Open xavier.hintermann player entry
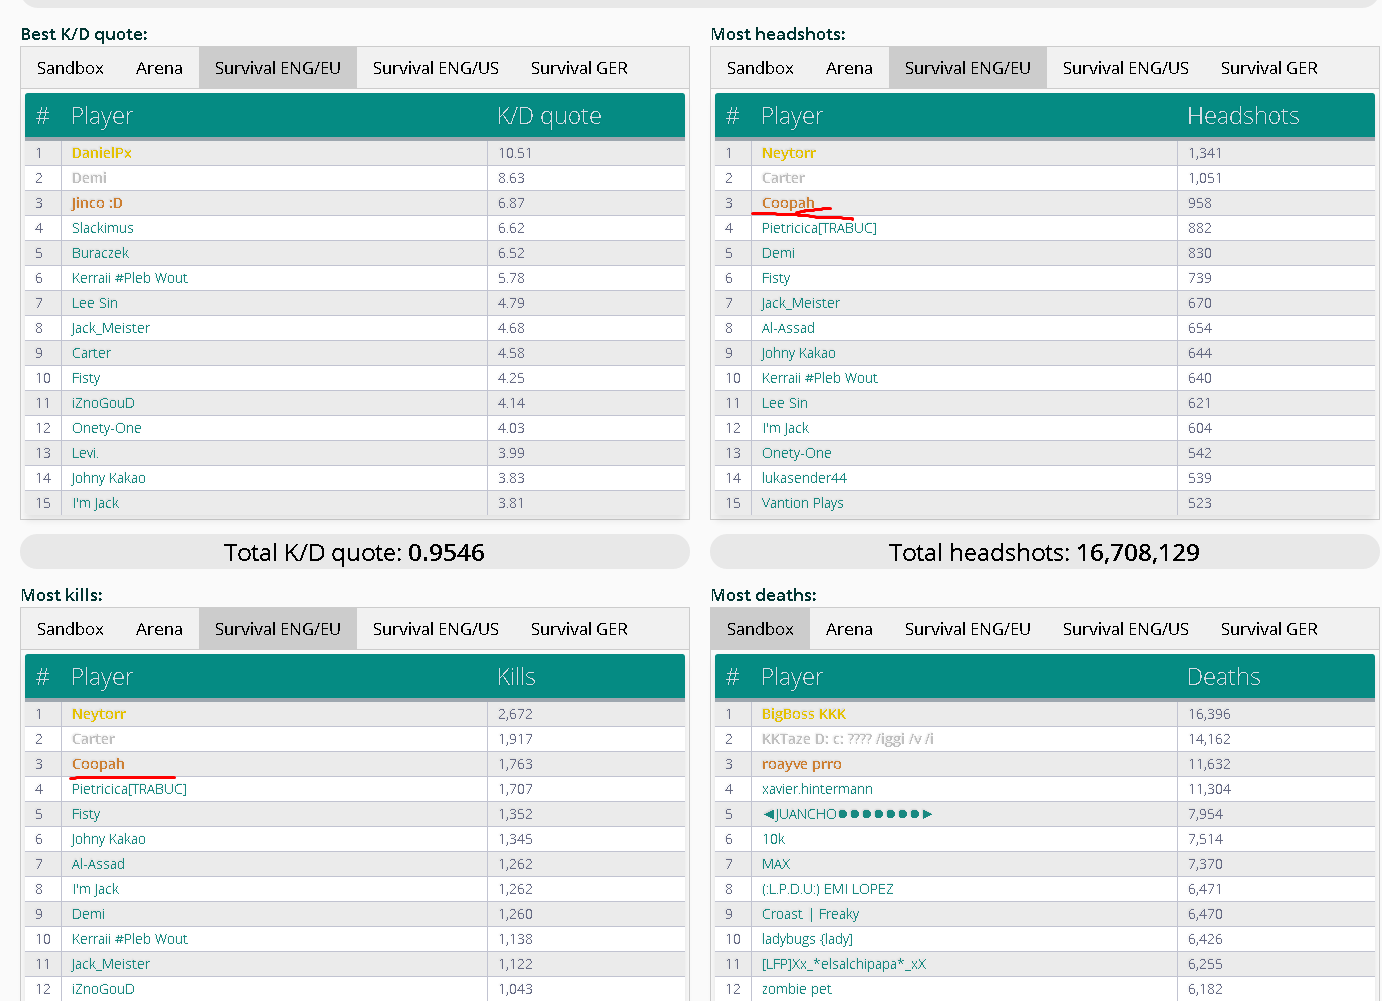Image resolution: width=1382 pixels, height=1001 pixels. [817, 789]
